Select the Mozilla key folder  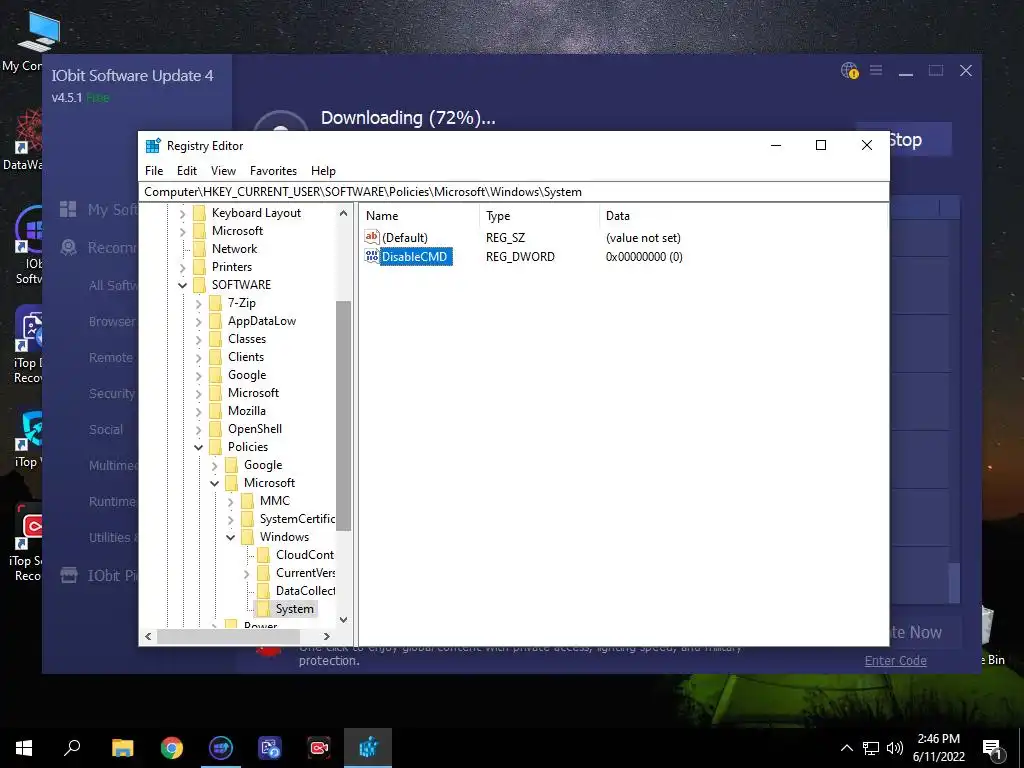[246, 411]
